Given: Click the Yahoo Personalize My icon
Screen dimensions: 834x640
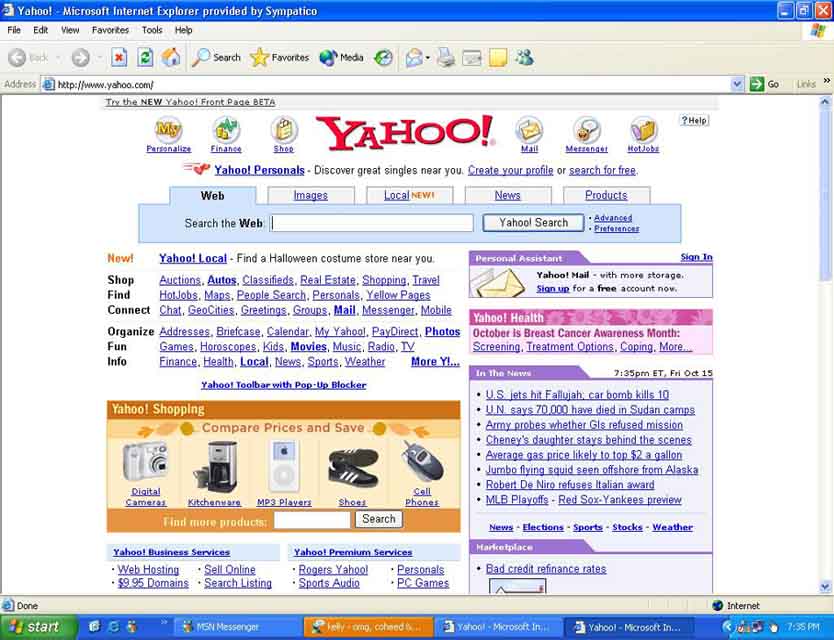Looking at the screenshot, I should [168, 130].
